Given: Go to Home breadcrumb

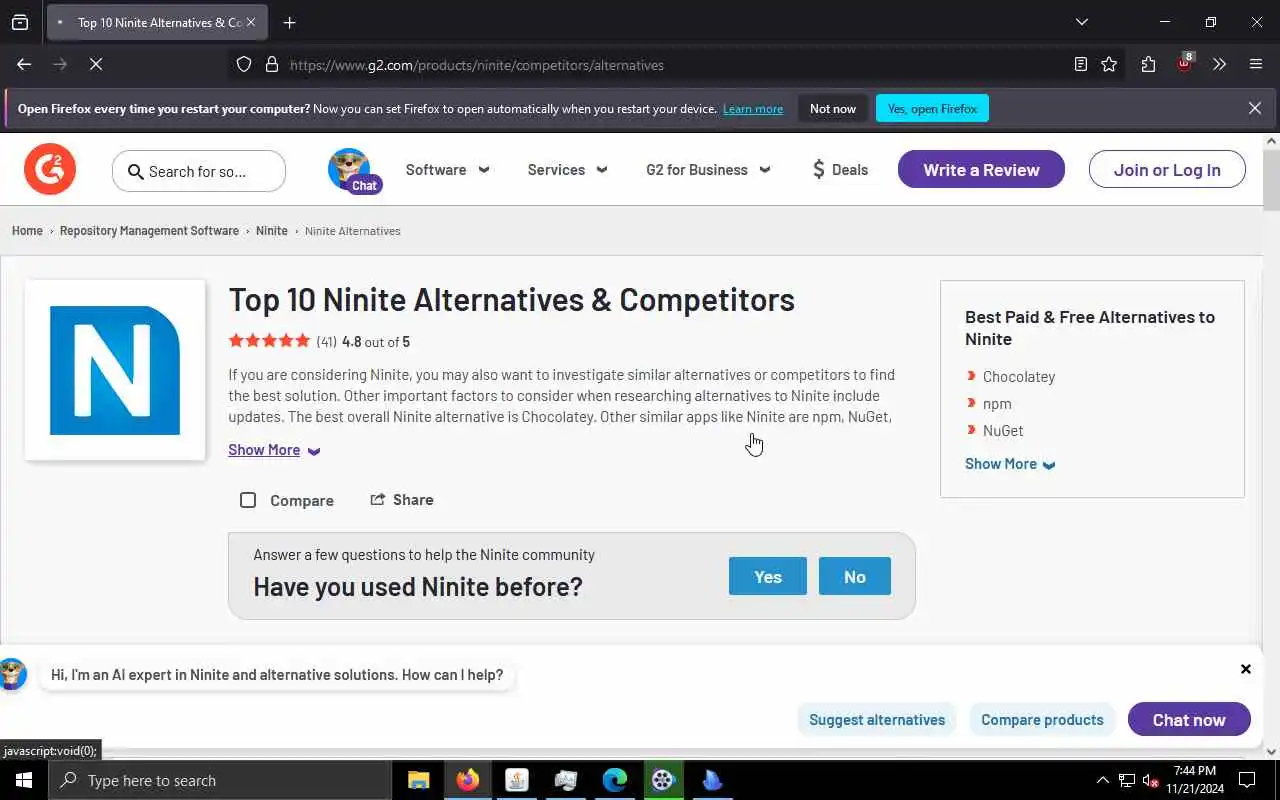Looking at the screenshot, I should tap(27, 231).
